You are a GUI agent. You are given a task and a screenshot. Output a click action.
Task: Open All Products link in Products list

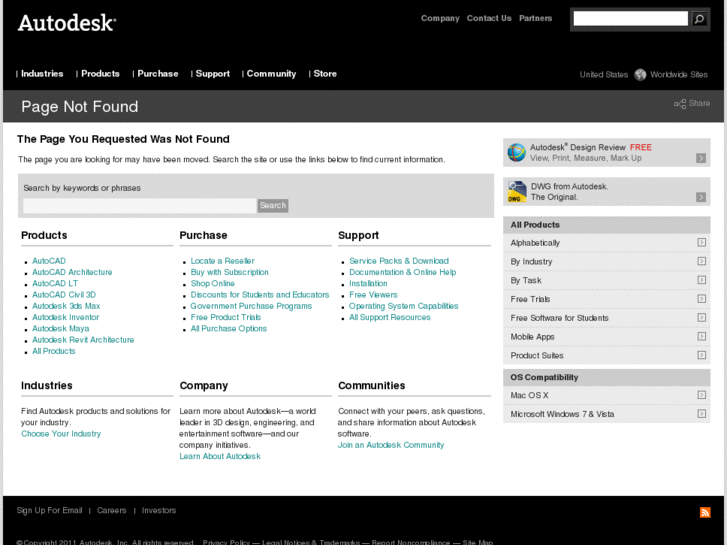(x=53, y=351)
